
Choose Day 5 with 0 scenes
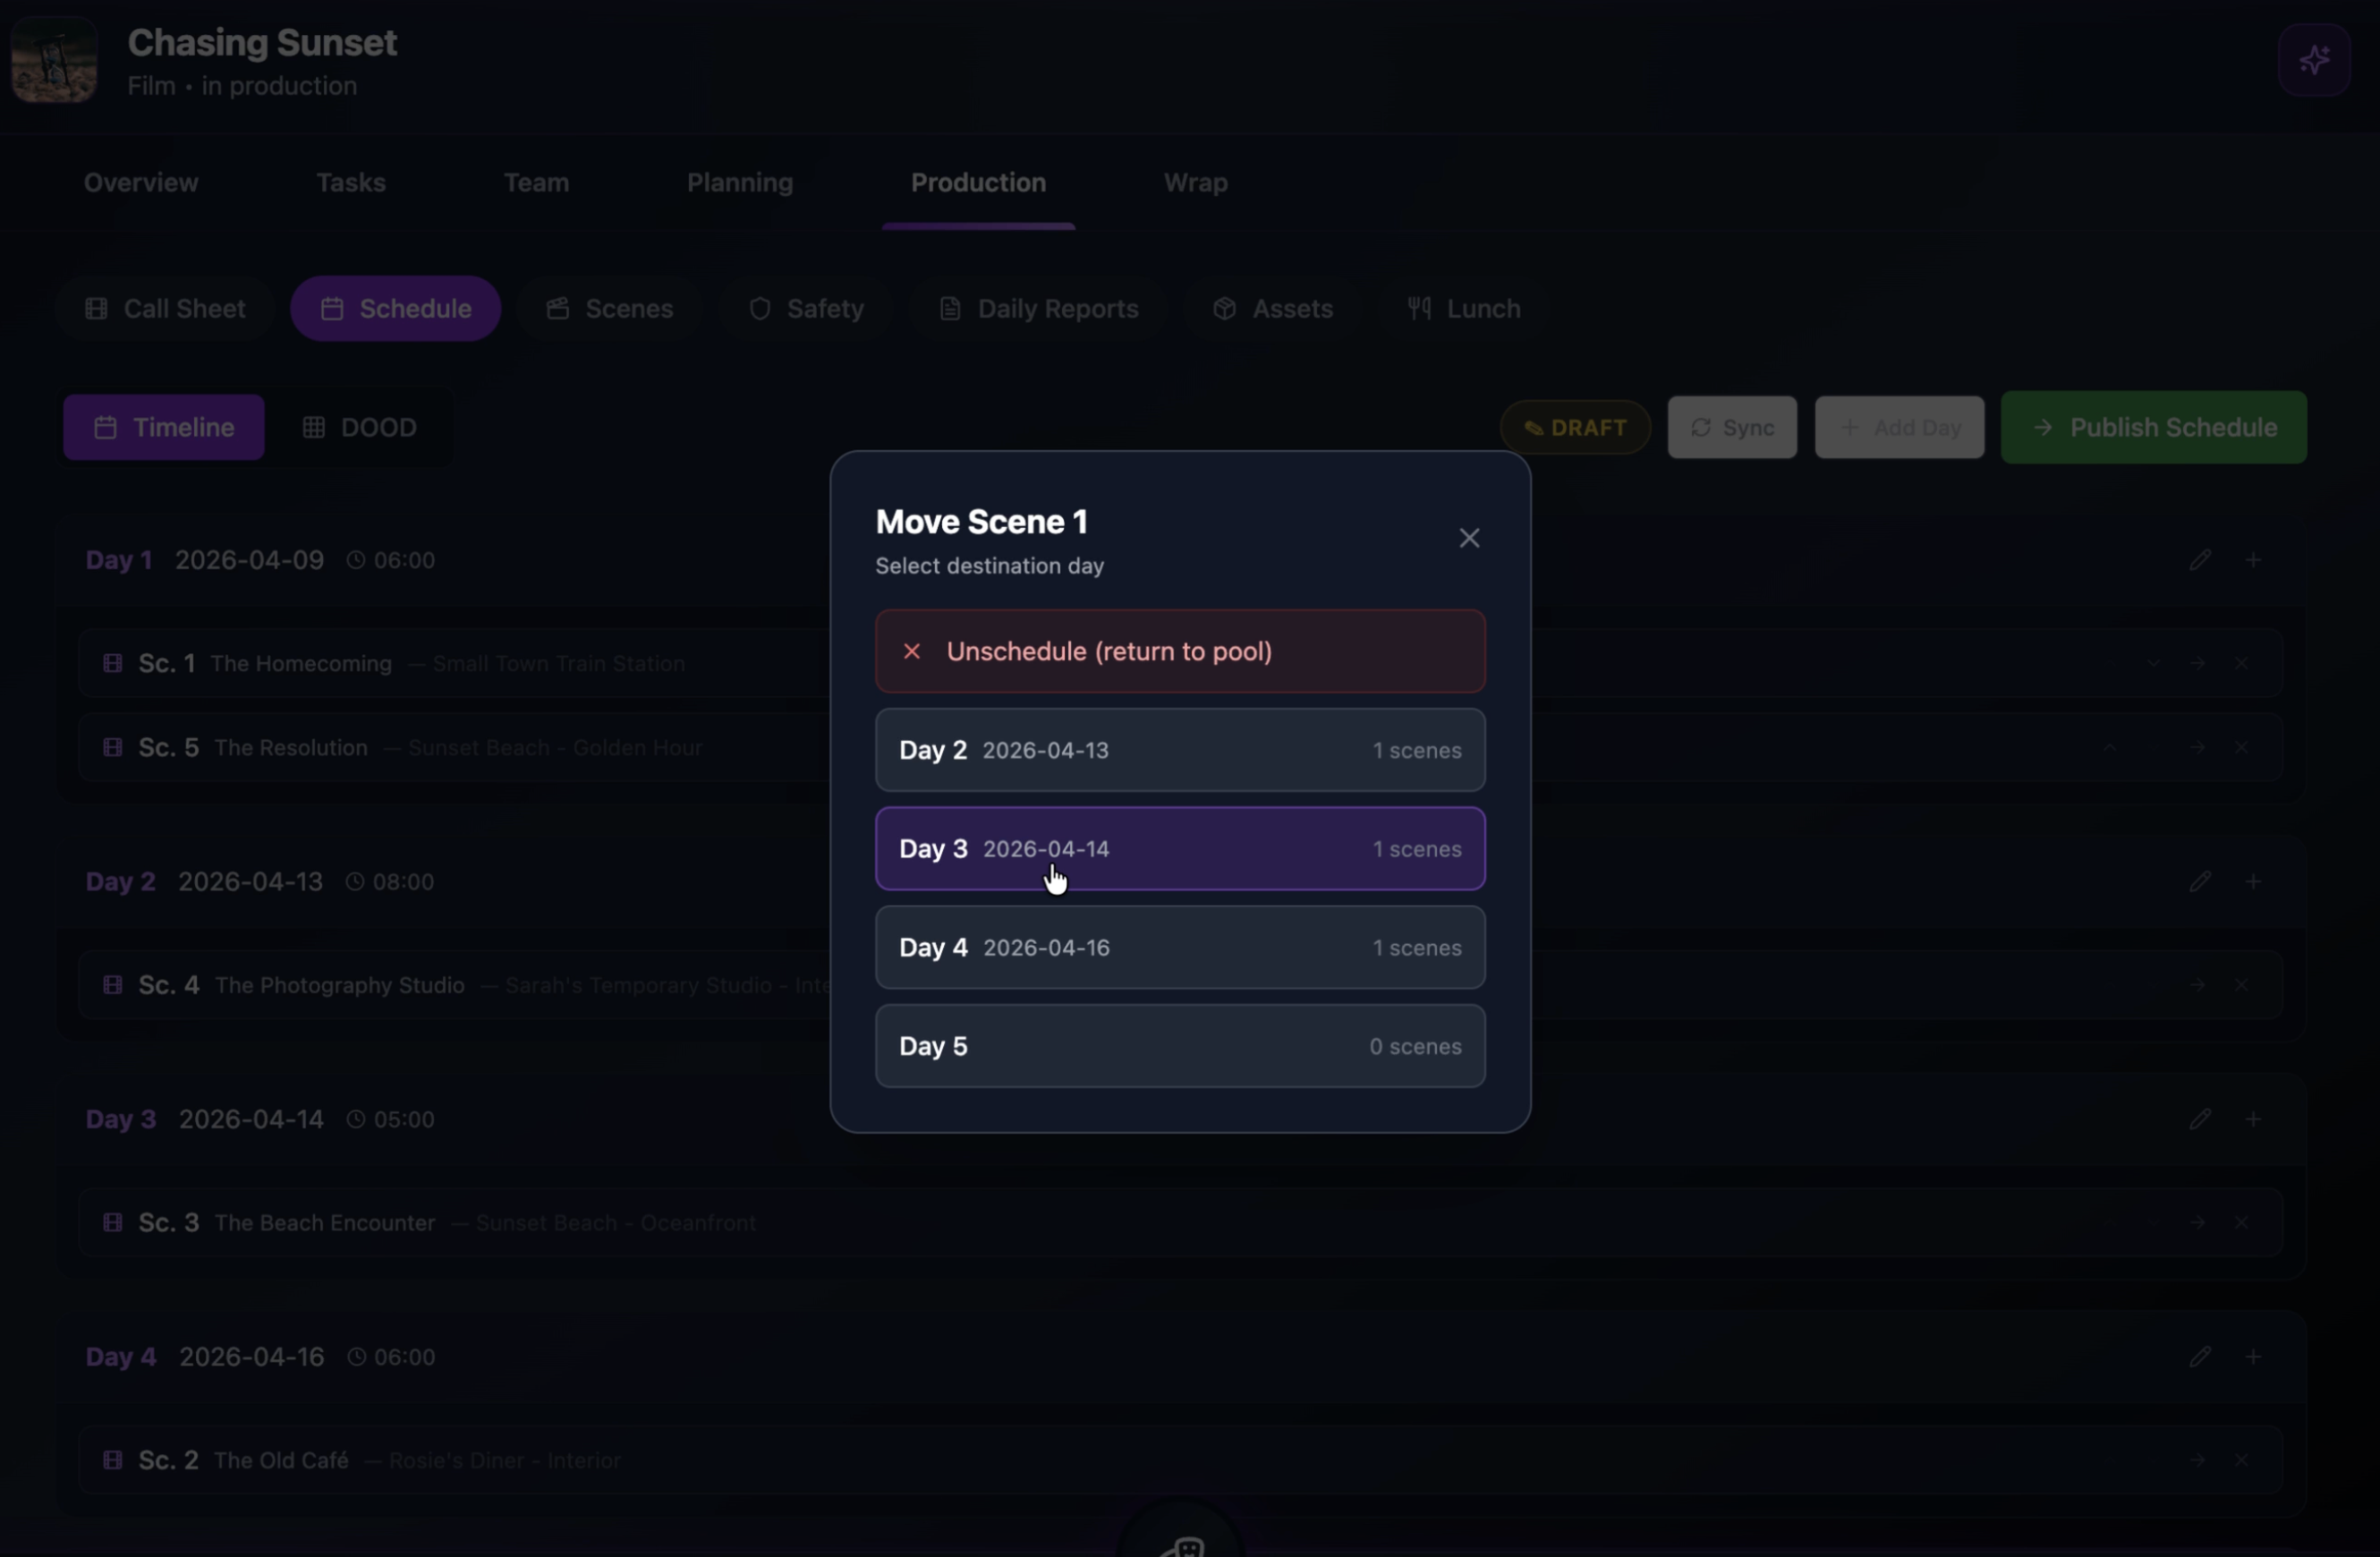(x=1180, y=1046)
